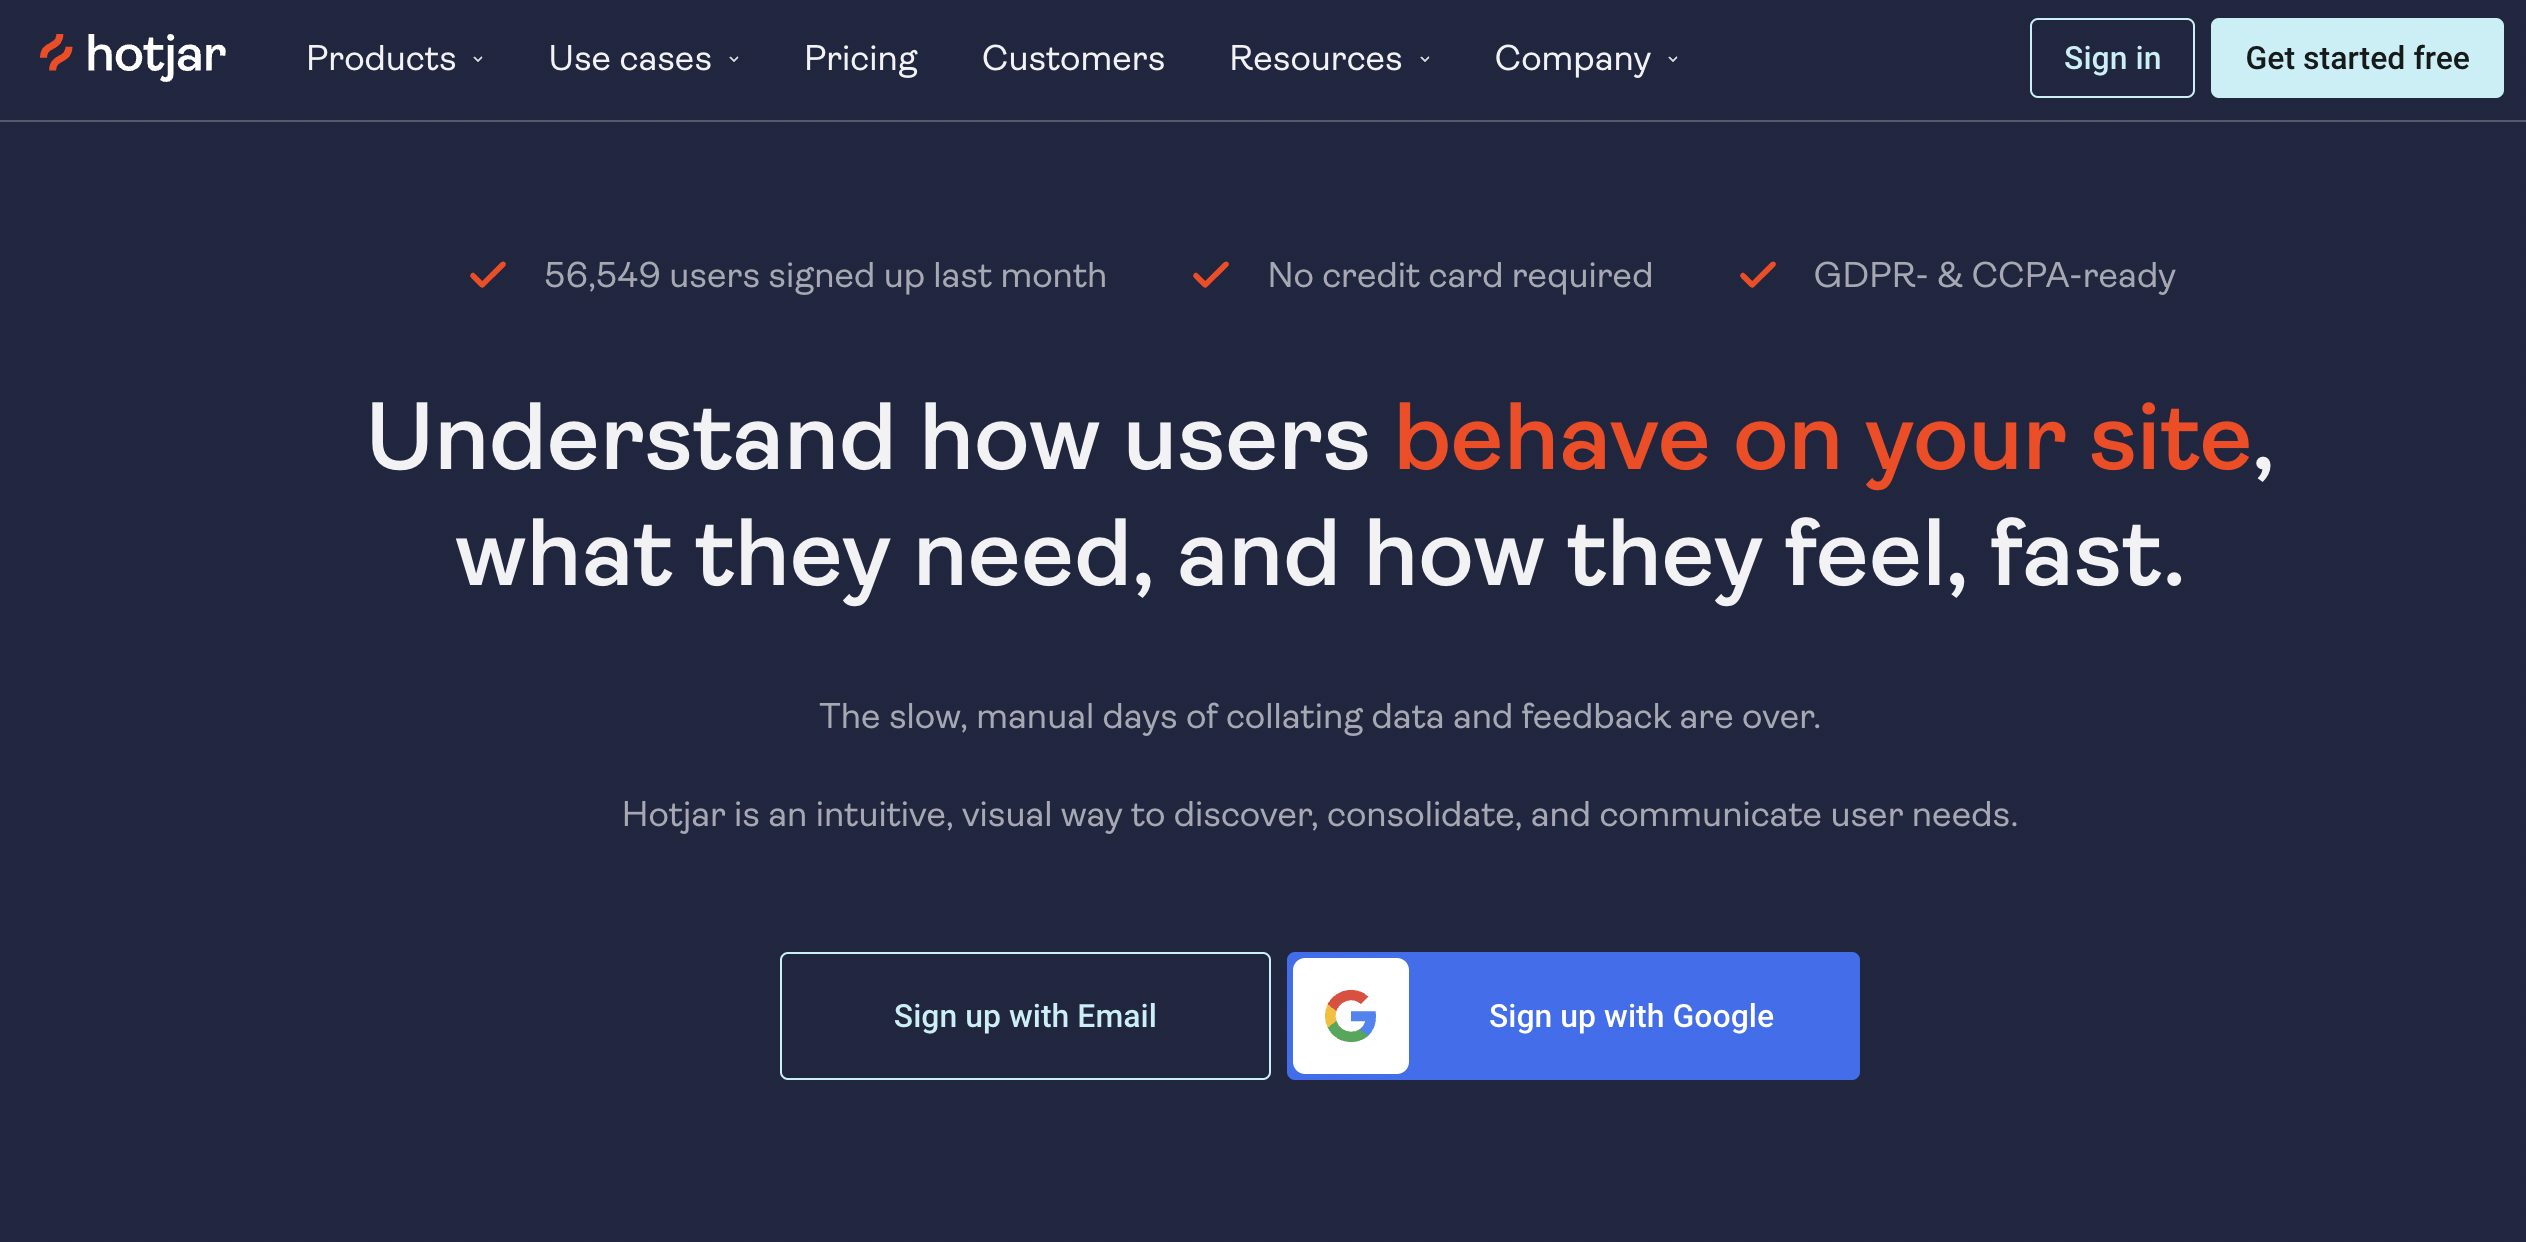Open the Use cases dropdown arrow
The height and width of the screenshot is (1242, 2526).
point(734,59)
